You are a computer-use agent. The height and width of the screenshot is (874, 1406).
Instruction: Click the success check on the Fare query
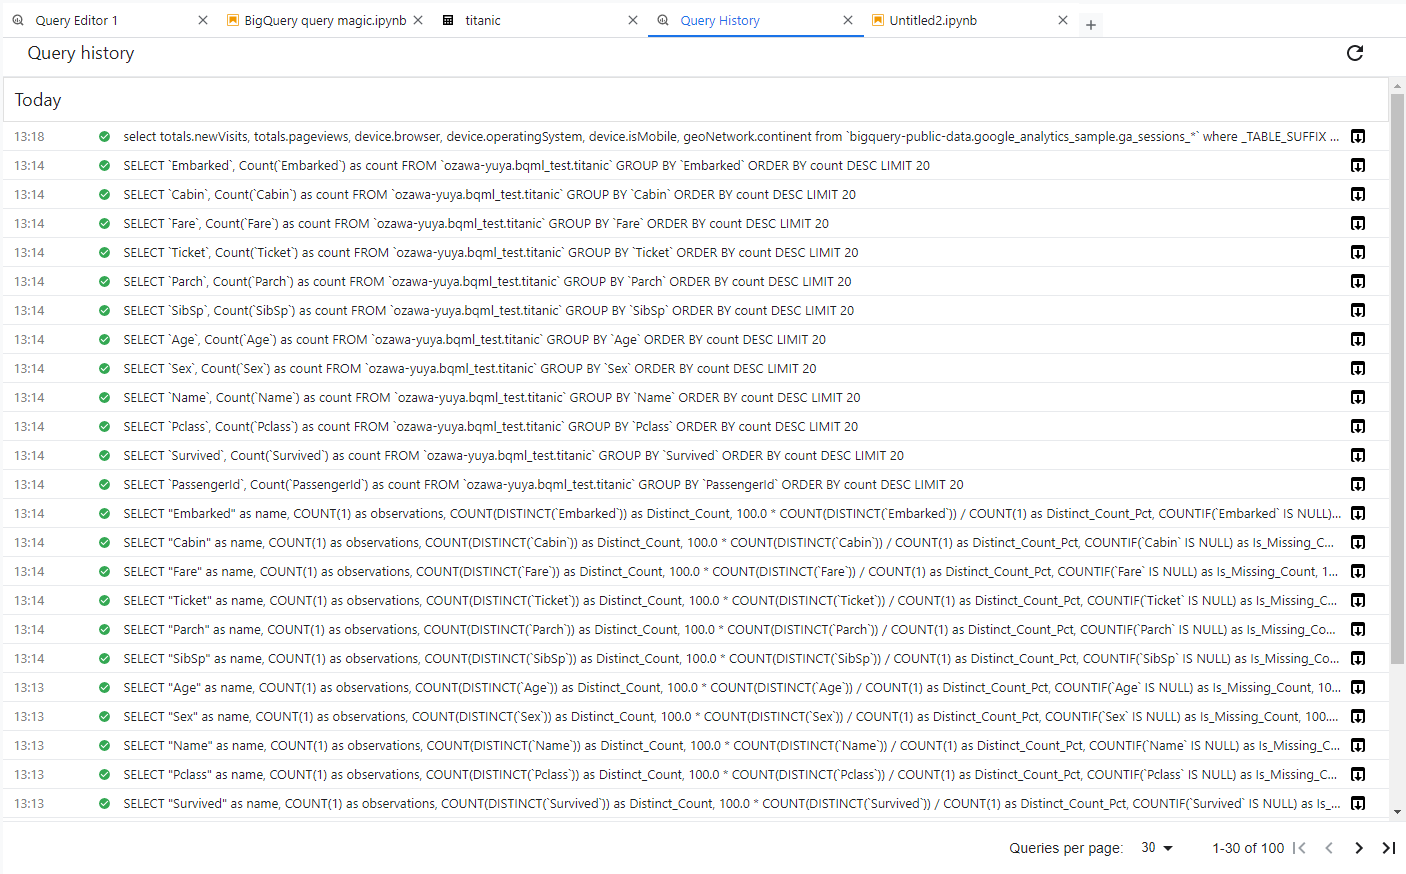click(x=104, y=223)
